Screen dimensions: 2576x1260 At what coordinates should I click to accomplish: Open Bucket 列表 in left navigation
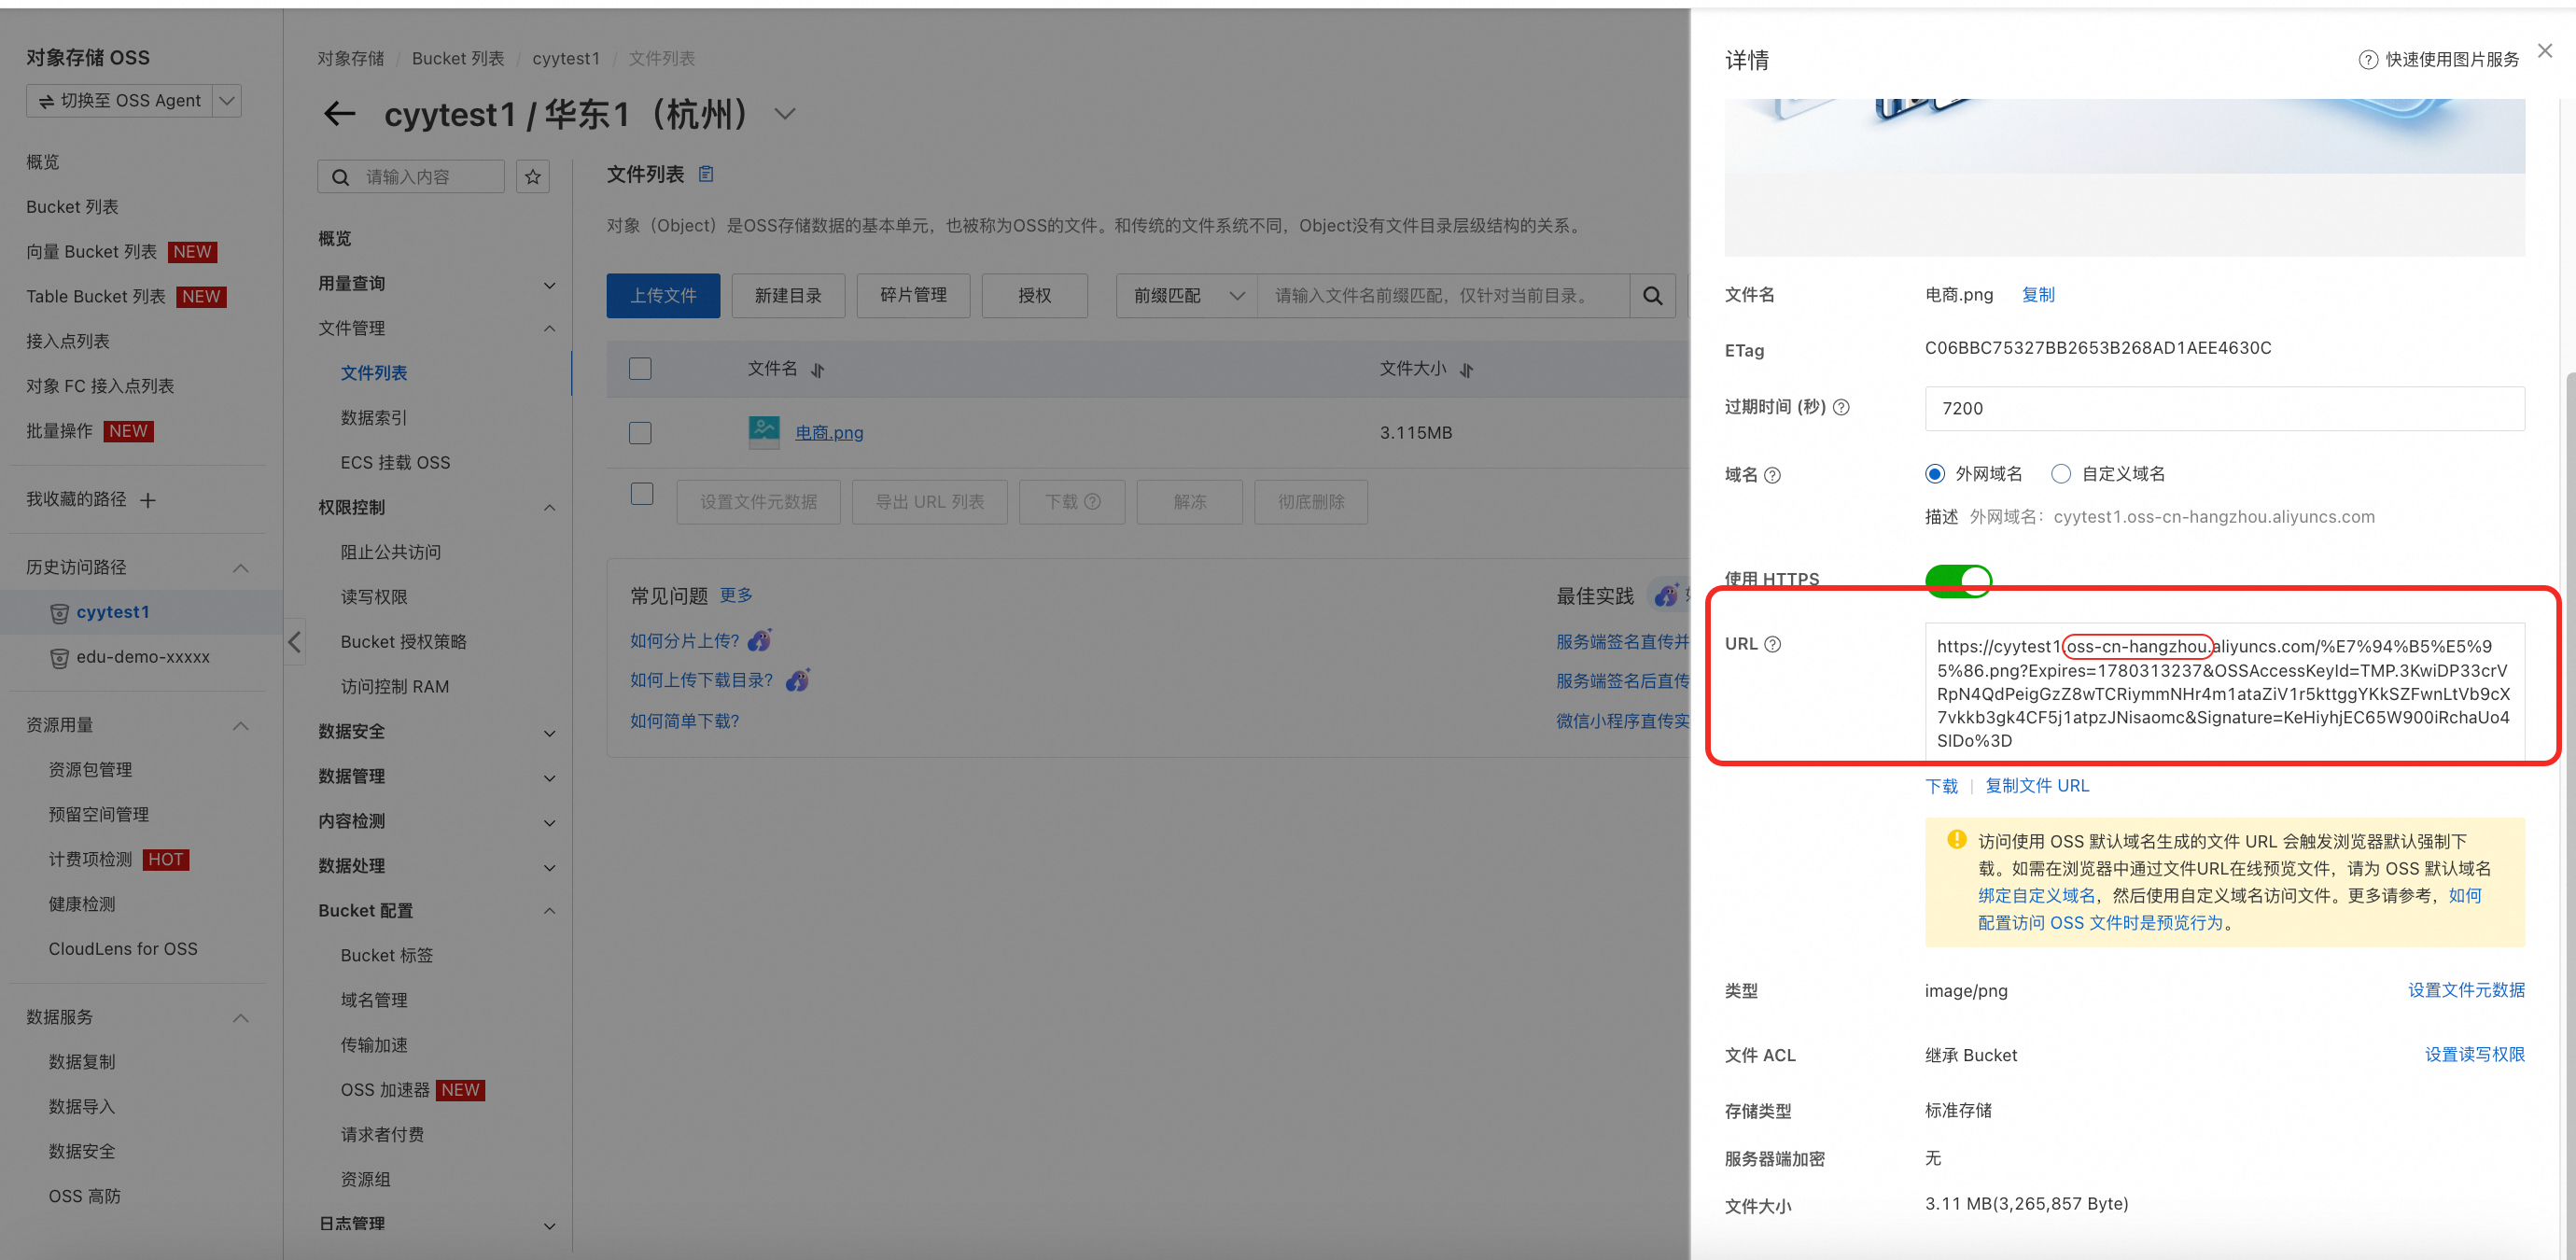(x=72, y=207)
